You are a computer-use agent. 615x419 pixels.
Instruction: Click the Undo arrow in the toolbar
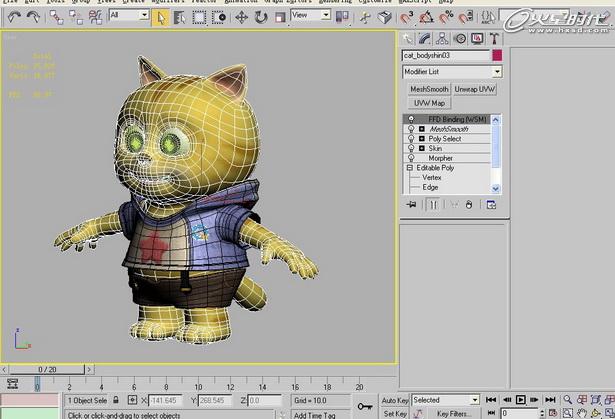(x=15, y=17)
